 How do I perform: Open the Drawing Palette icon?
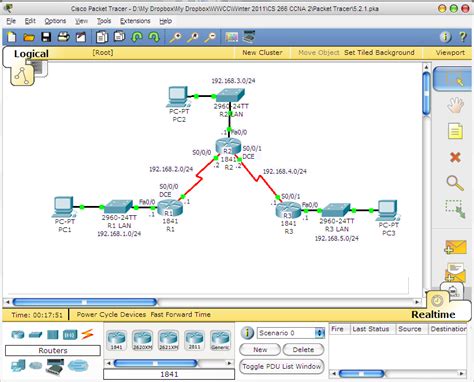point(231,37)
